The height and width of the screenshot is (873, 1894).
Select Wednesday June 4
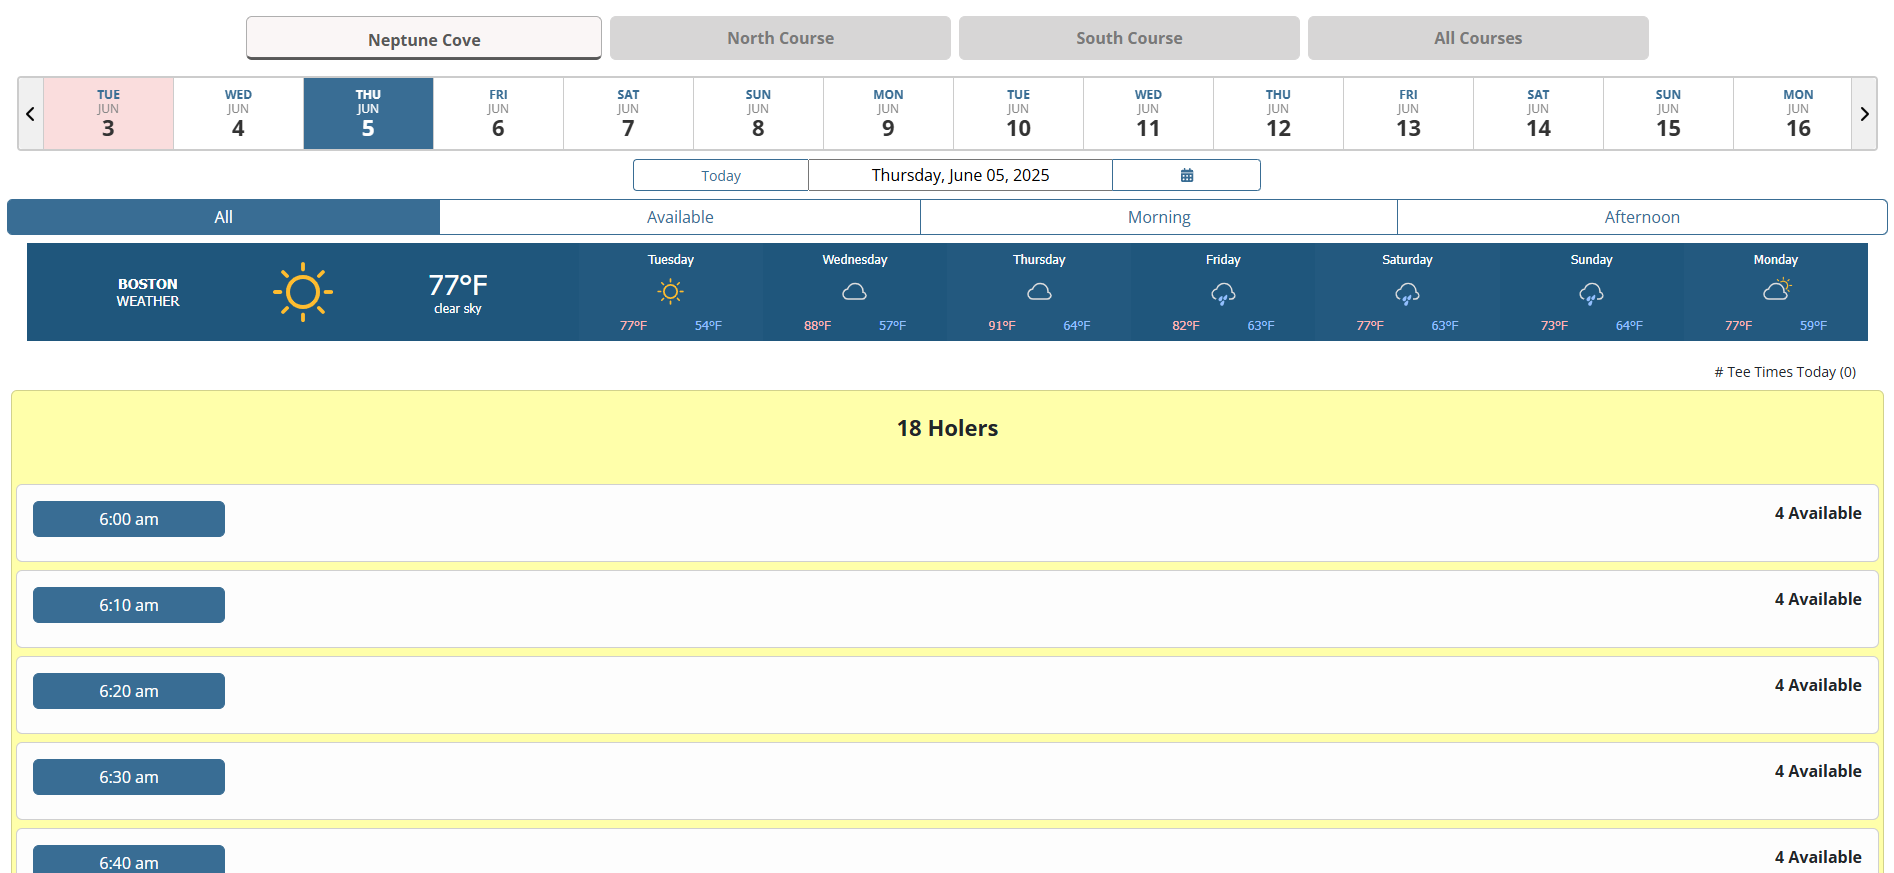click(238, 114)
